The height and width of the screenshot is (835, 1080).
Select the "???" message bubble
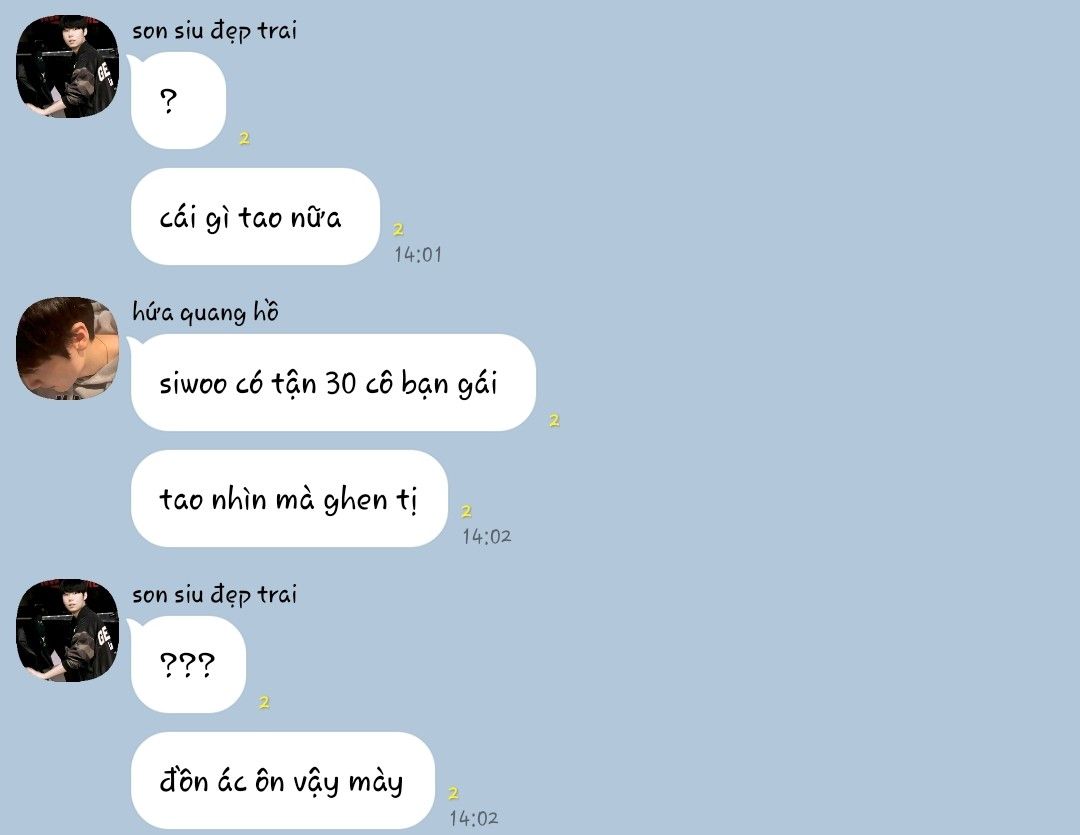187,664
